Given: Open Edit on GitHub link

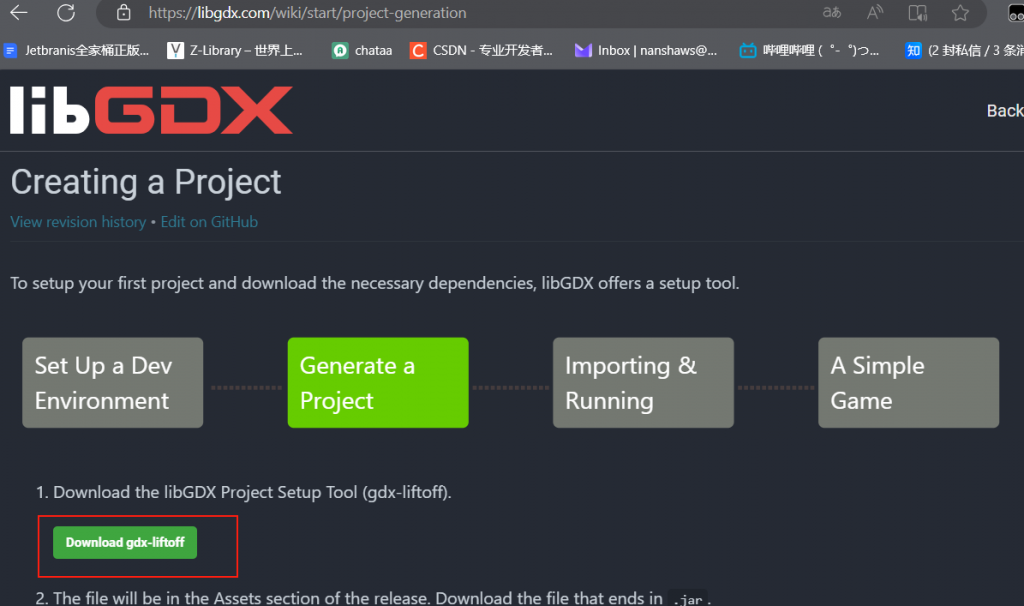Looking at the screenshot, I should [x=209, y=222].
